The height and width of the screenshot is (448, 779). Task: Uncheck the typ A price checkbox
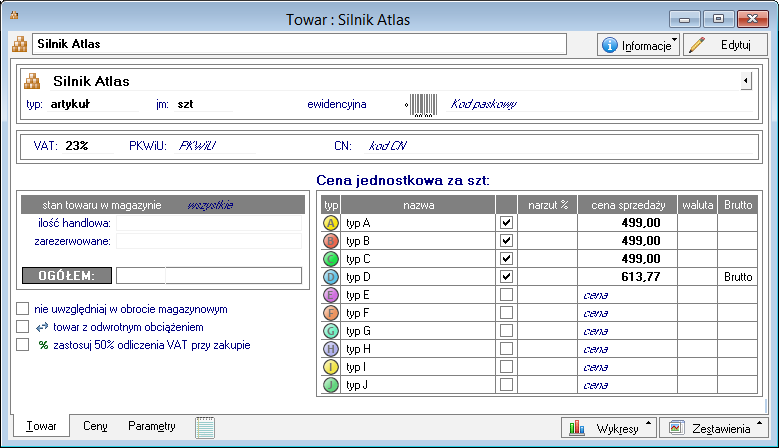[506, 223]
